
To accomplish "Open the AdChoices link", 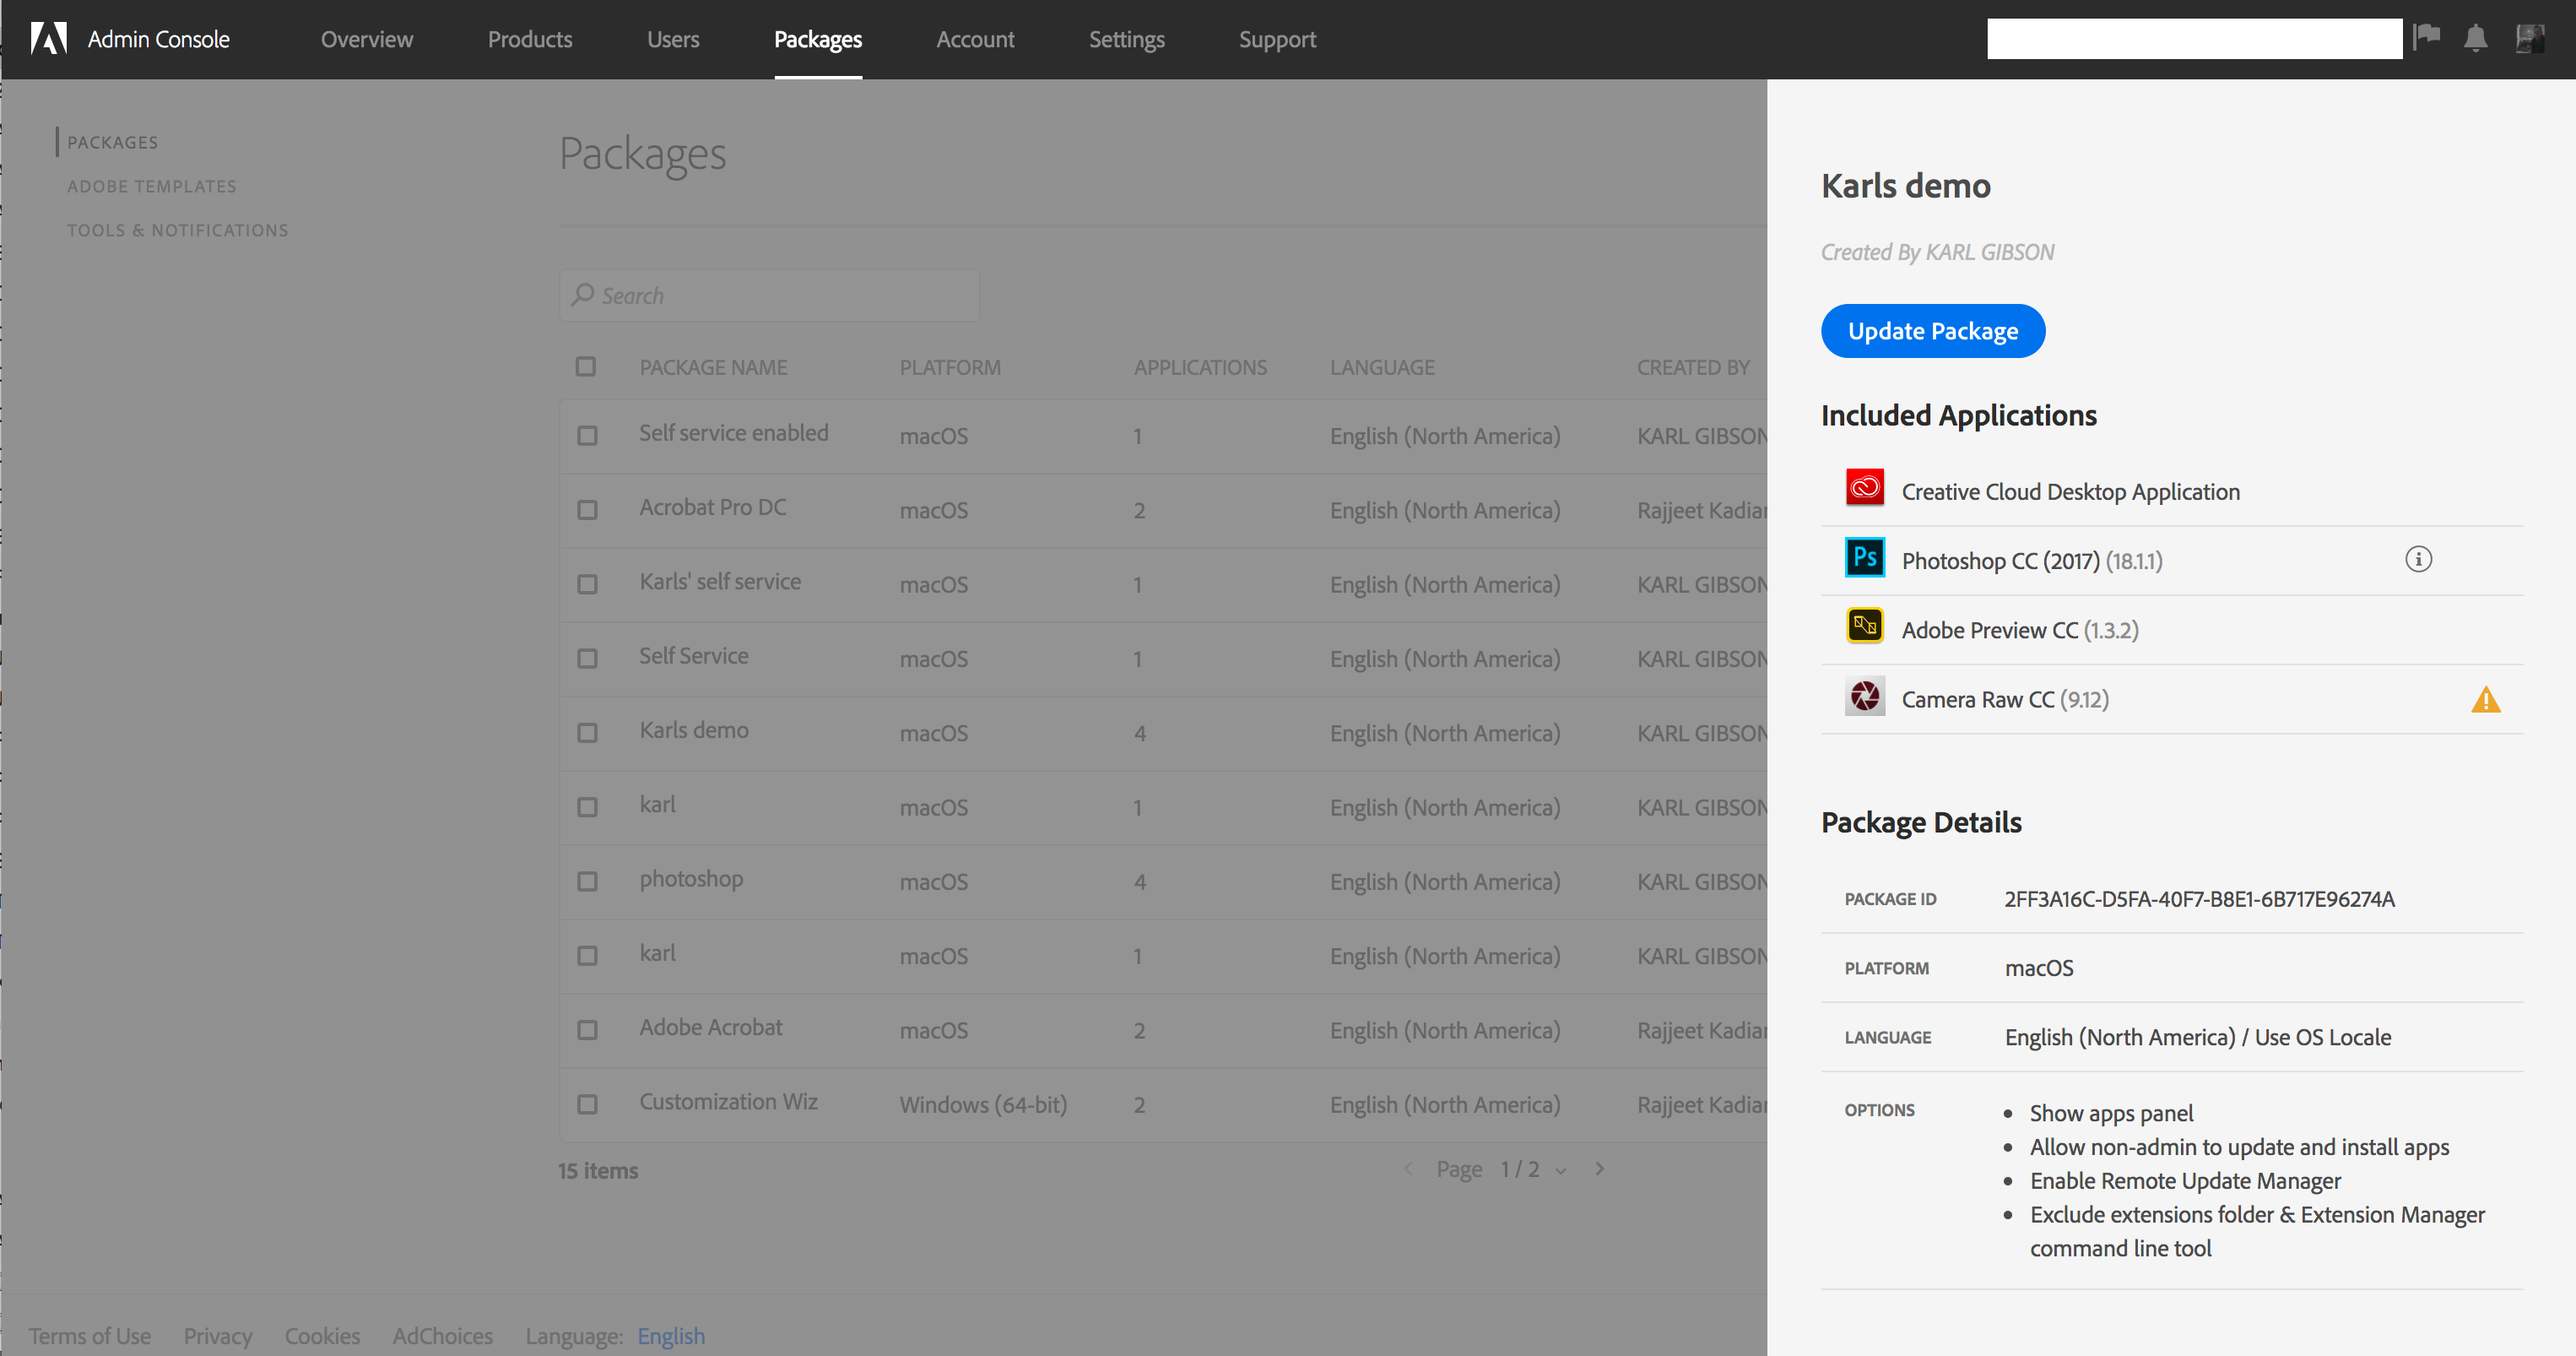I will pyautogui.click(x=443, y=1336).
